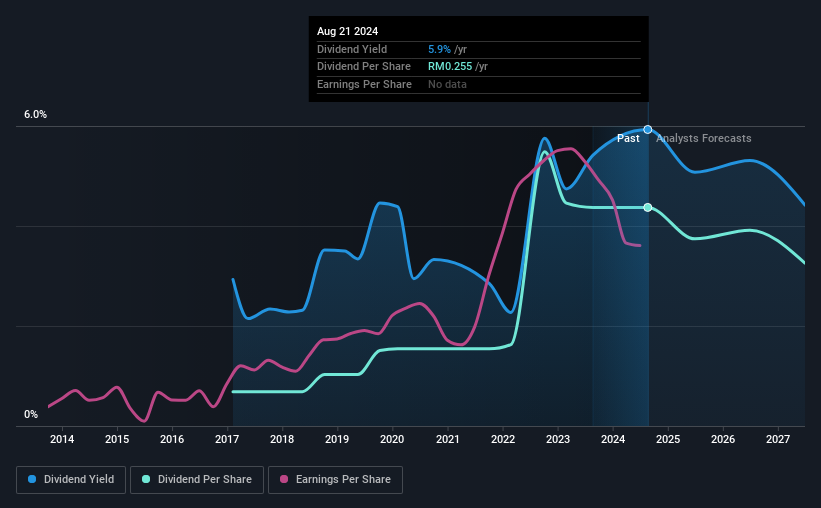821x508 pixels.
Task: Click the Analysts Forecasts label
Action: pyautogui.click(x=703, y=138)
